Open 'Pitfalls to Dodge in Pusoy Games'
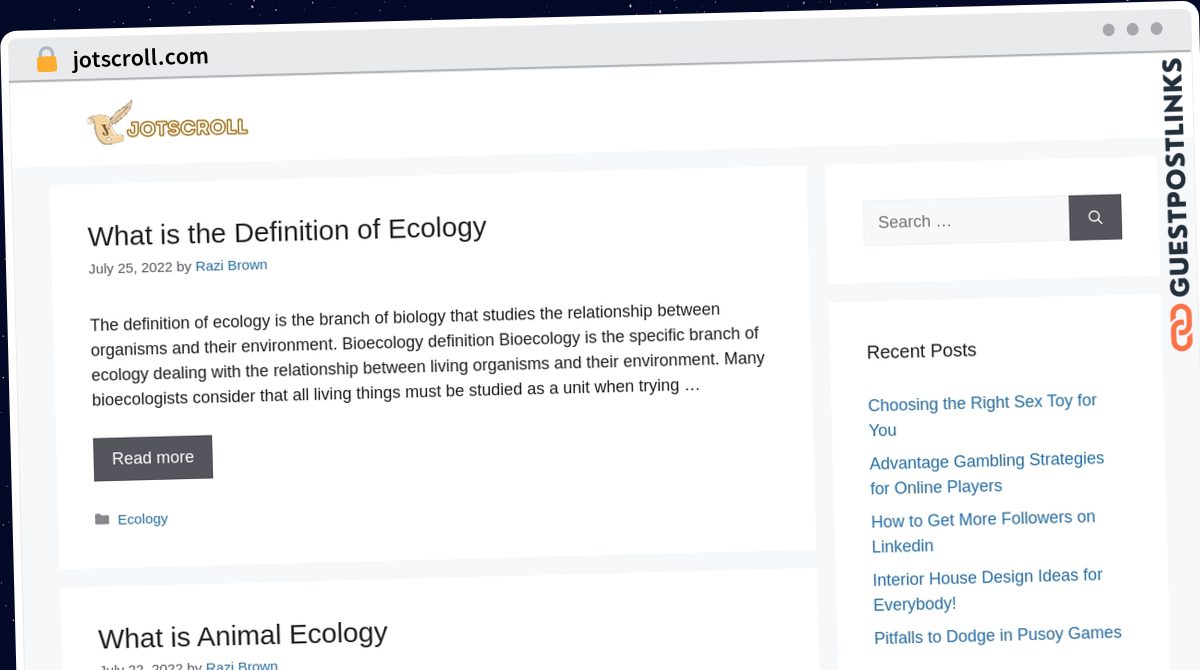The image size is (1200, 670). click(x=998, y=635)
